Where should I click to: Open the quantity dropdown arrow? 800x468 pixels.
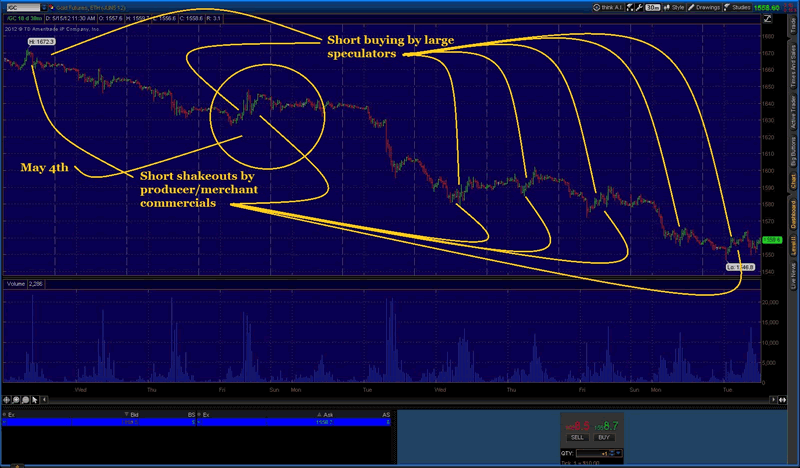[618, 453]
